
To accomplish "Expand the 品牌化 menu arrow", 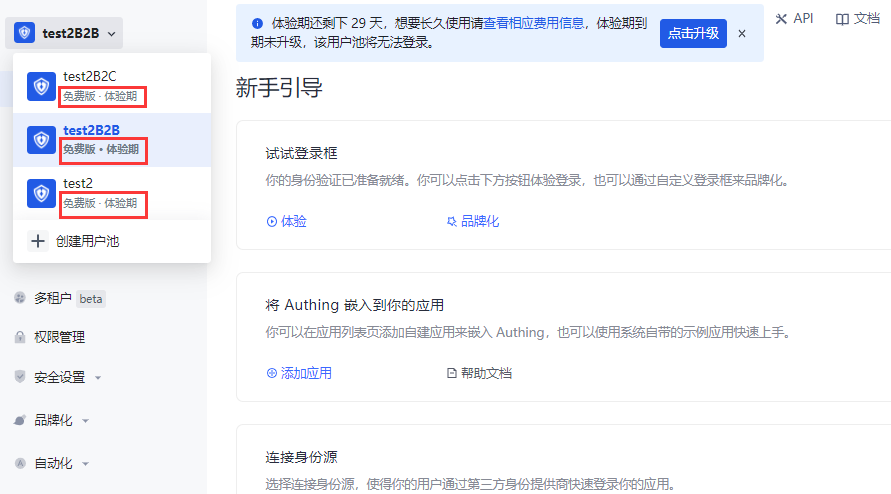I will [x=86, y=421].
